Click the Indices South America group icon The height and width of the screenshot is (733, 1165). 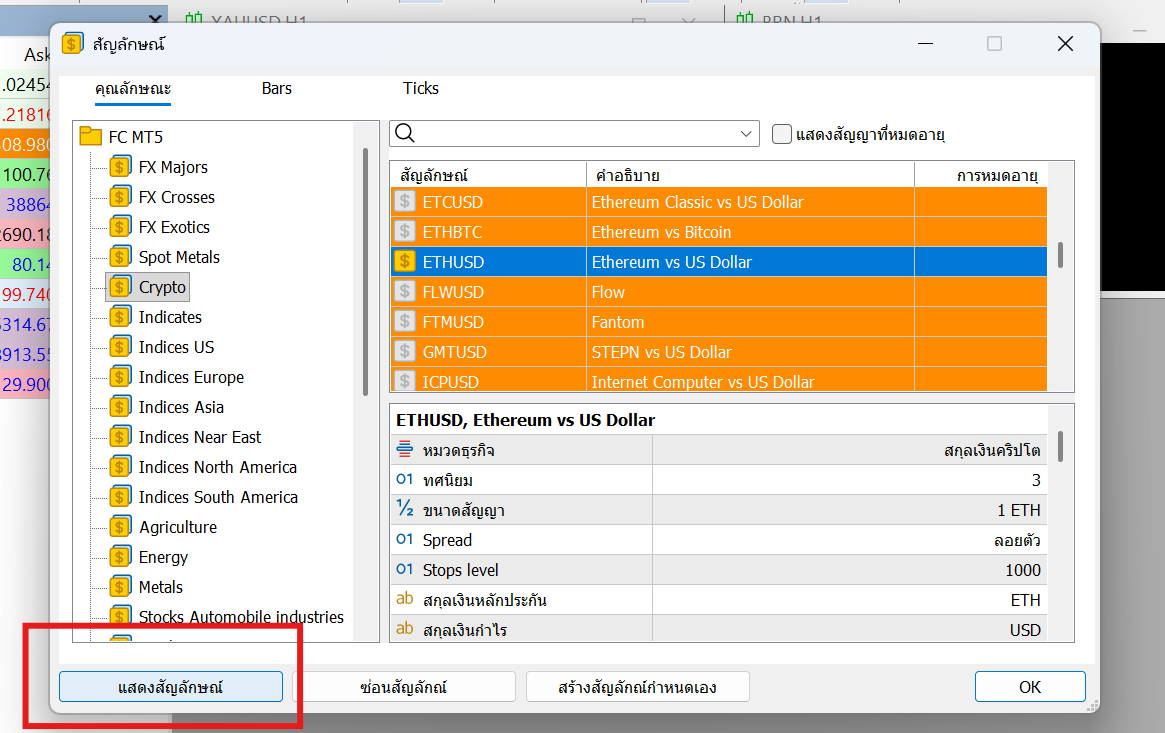click(120, 497)
